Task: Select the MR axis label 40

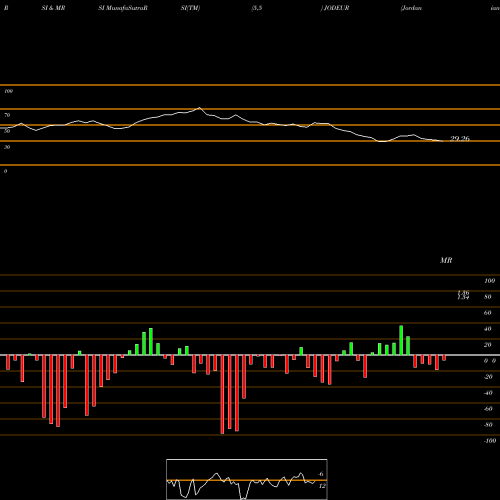Action: pyautogui.click(x=488, y=329)
